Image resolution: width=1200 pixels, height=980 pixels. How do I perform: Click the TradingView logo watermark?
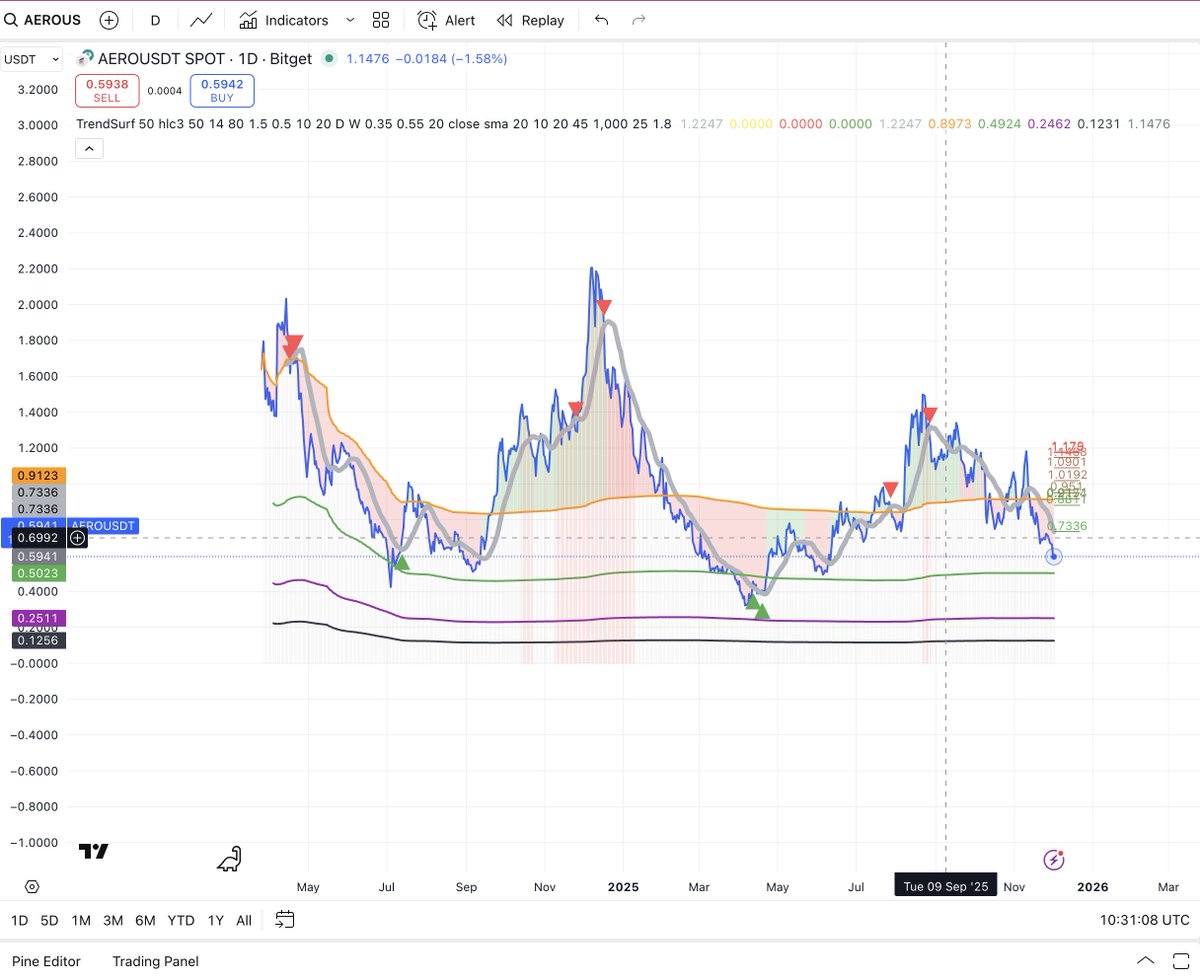tap(93, 851)
